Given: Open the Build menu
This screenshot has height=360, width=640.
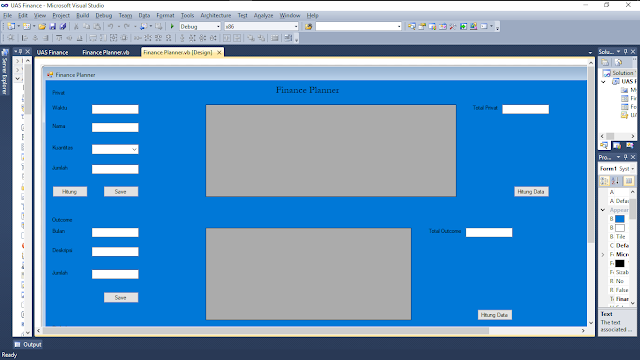Looking at the screenshot, I should 83,16.
